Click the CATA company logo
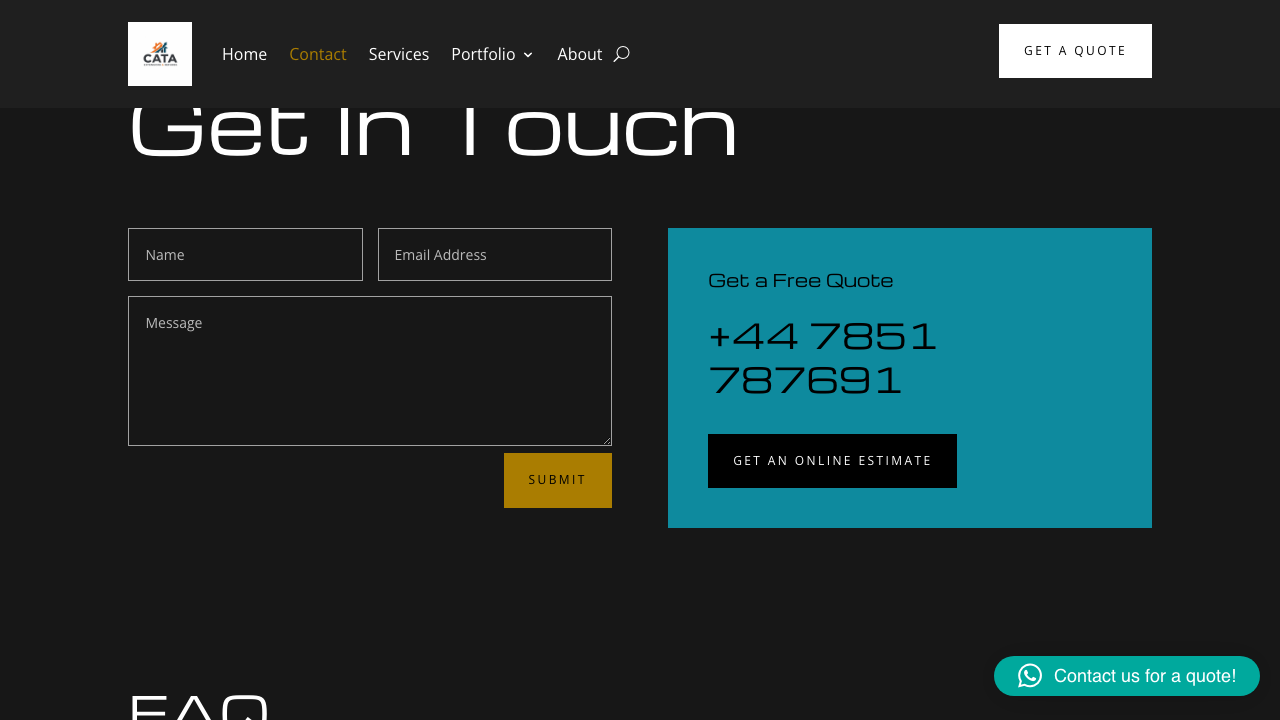This screenshot has width=1280, height=720. (x=159, y=53)
